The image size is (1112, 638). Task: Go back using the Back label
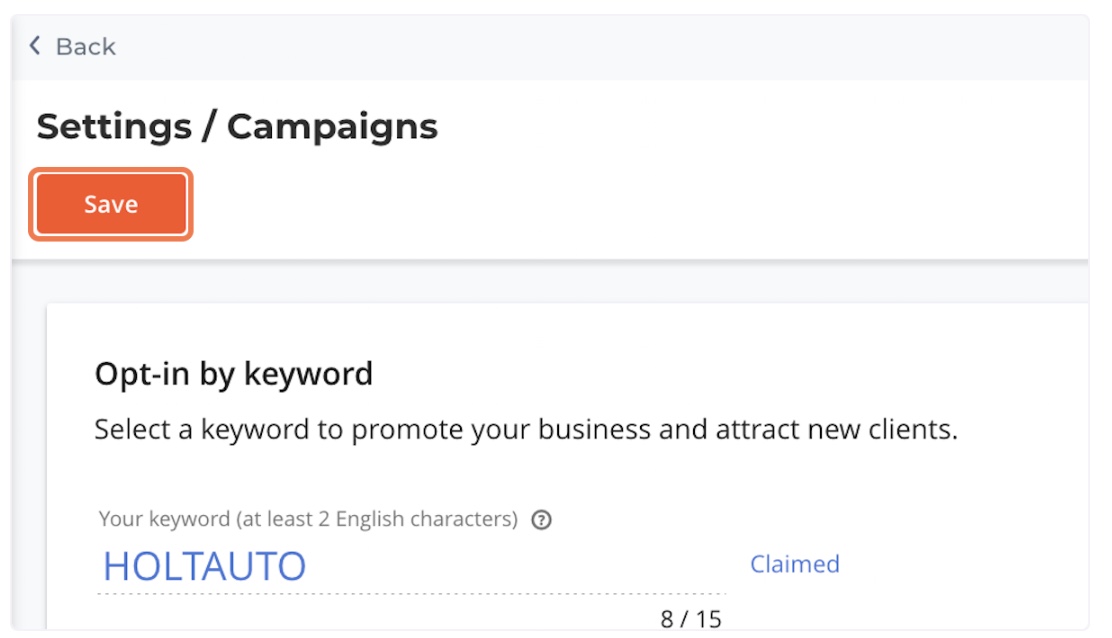(x=86, y=47)
